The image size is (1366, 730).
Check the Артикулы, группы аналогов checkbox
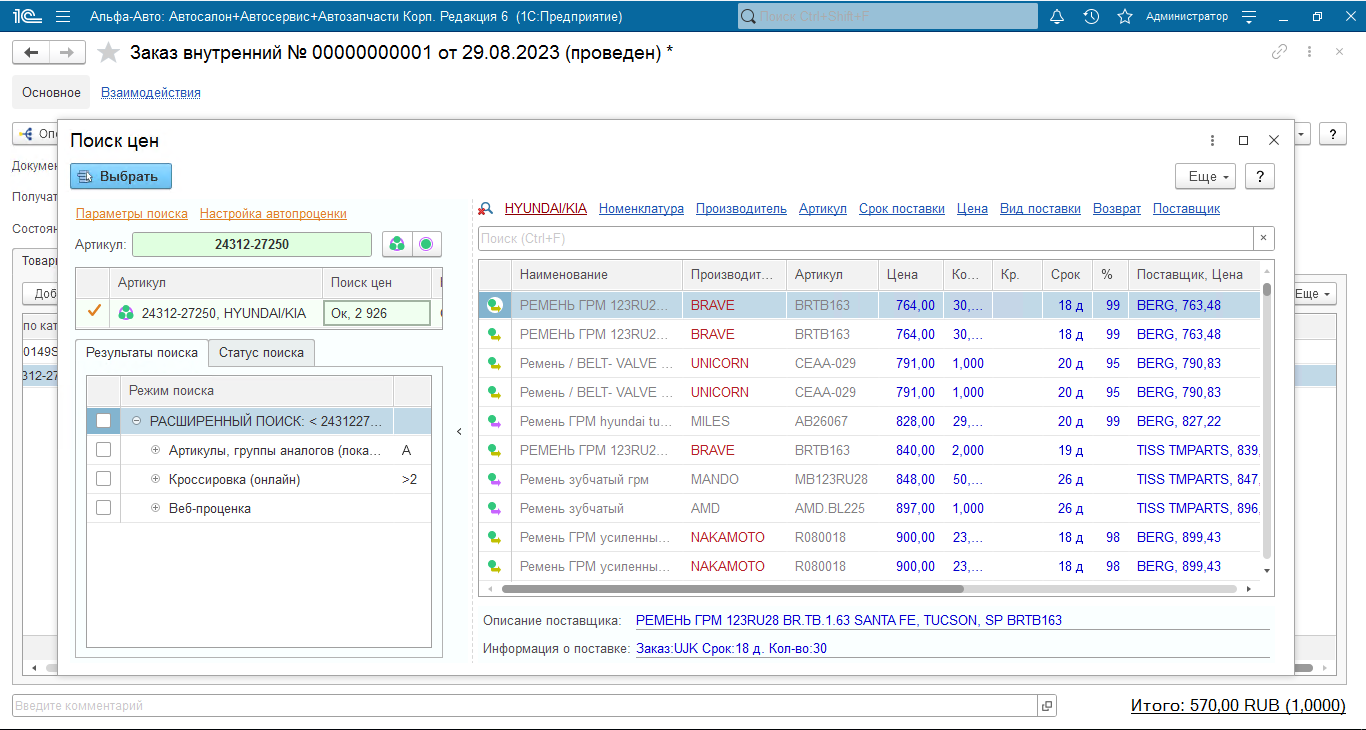[103, 450]
